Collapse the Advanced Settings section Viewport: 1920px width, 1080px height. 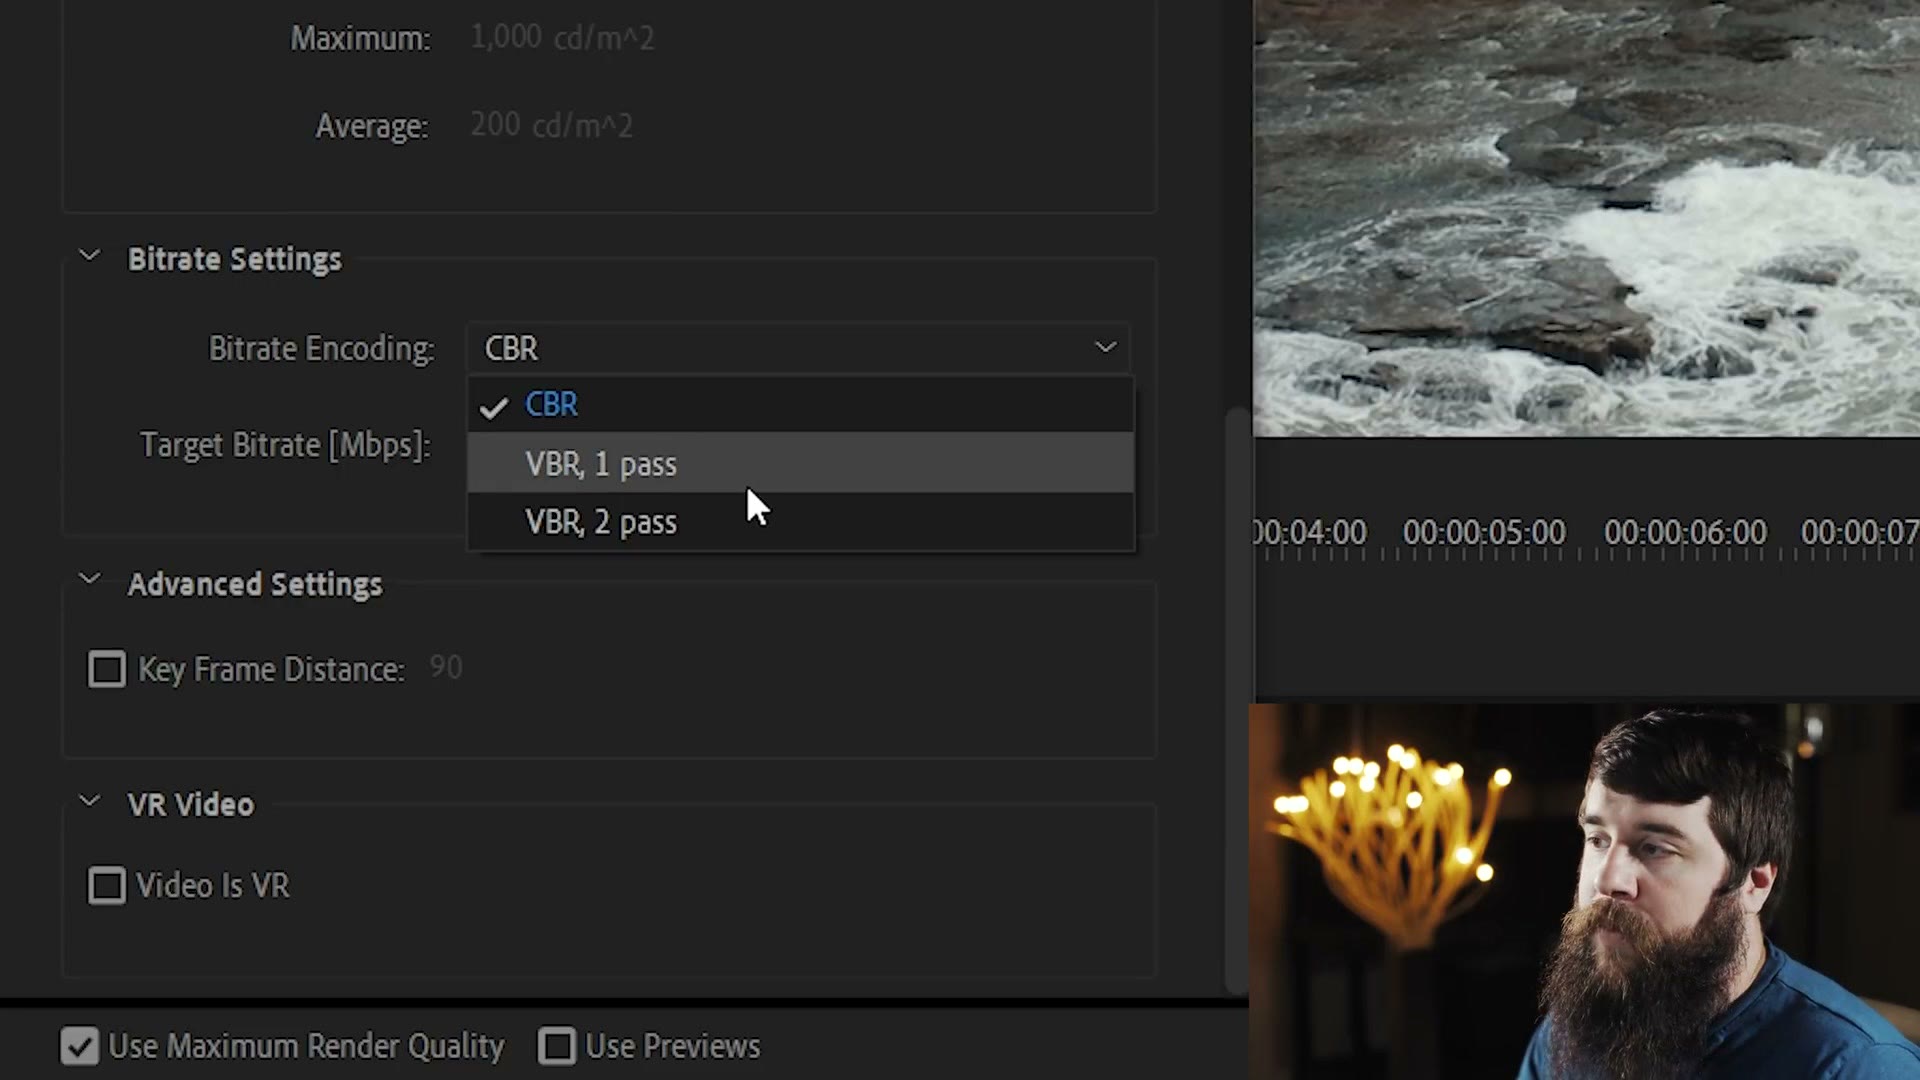pos(89,580)
